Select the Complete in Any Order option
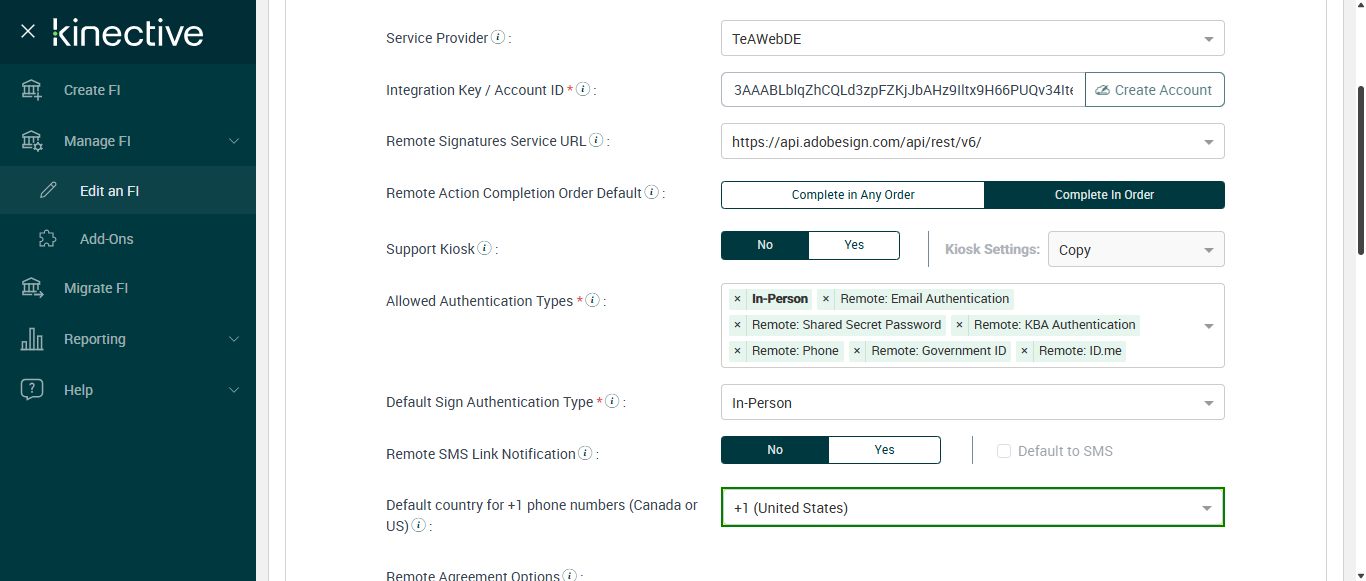Image resolution: width=1366 pixels, height=581 pixels. (852, 195)
